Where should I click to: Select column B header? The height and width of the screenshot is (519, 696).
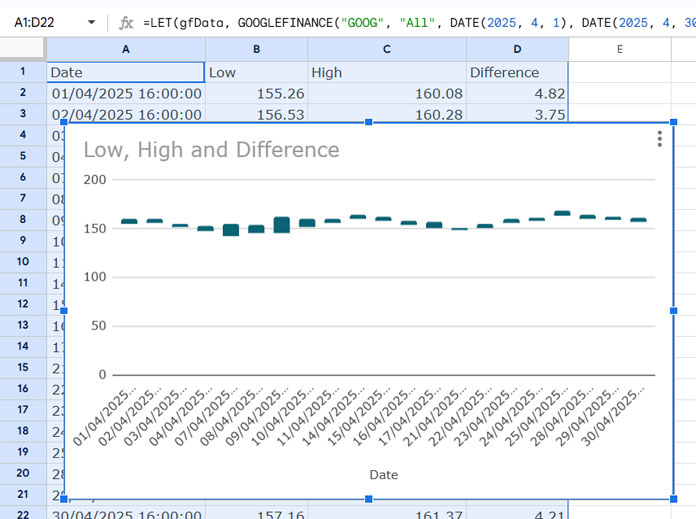coord(257,49)
